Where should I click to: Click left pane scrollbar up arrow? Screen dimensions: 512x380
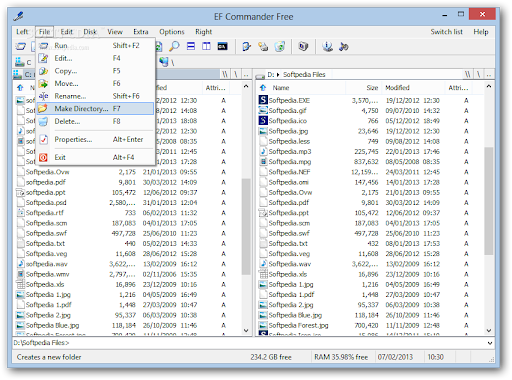coord(246,86)
